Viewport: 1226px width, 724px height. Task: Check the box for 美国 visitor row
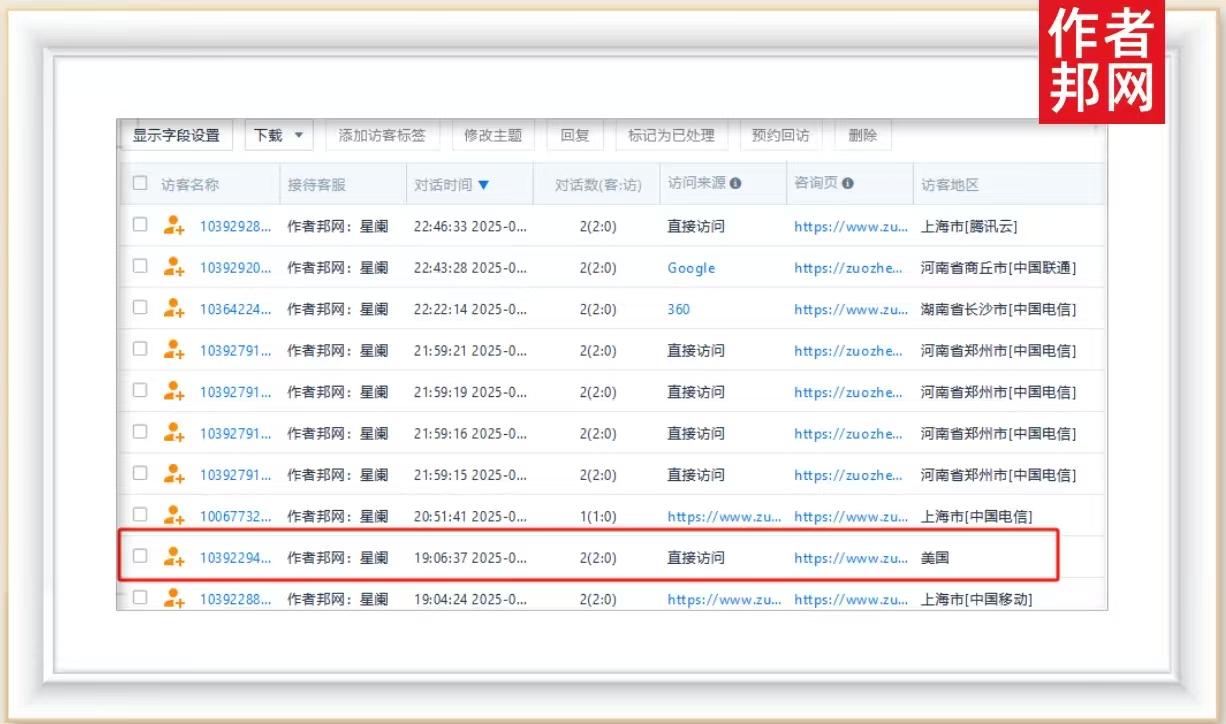[140, 556]
